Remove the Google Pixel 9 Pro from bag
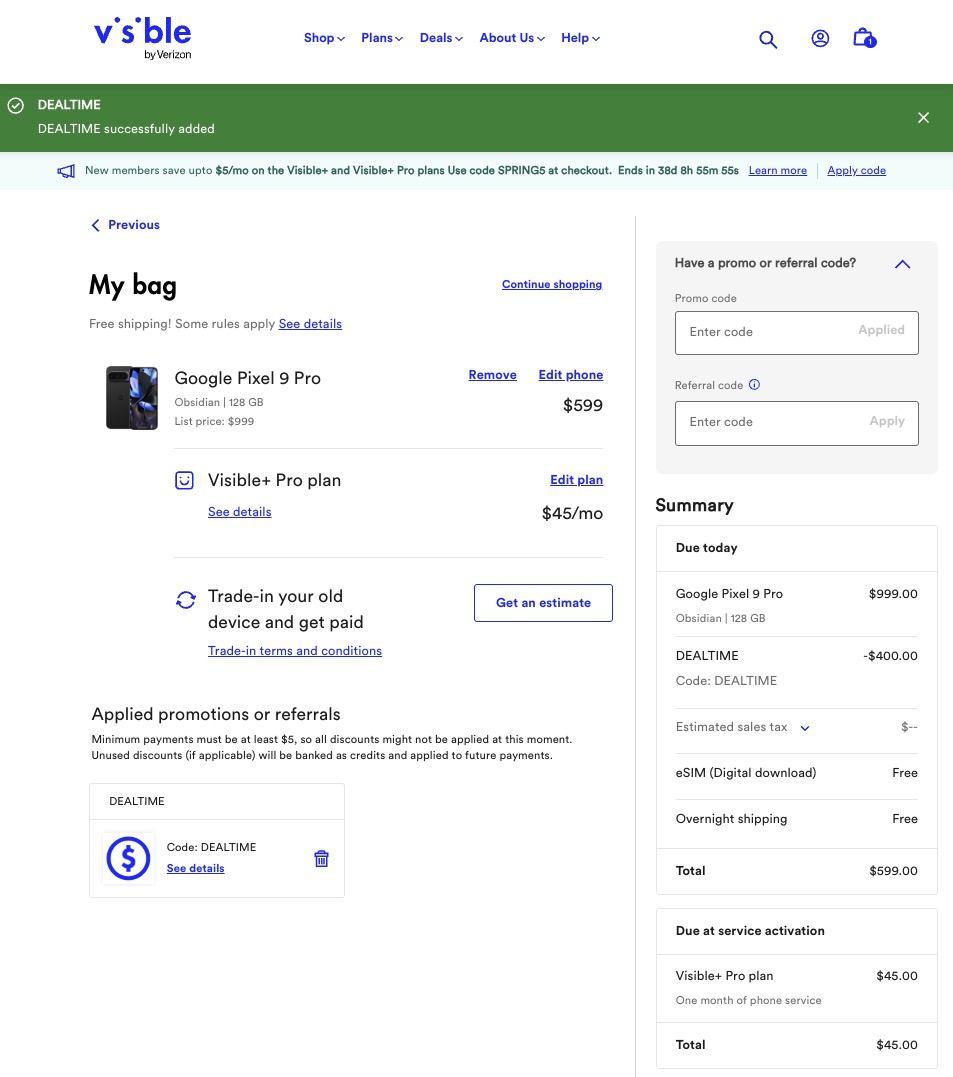The image size is (953, 1077). (492, 375)
